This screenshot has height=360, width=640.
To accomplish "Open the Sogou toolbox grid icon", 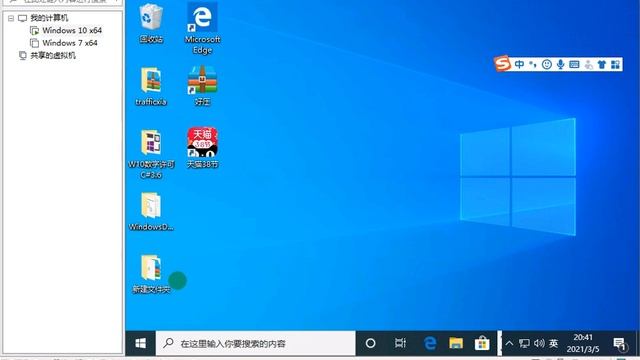I will point(616,64).
